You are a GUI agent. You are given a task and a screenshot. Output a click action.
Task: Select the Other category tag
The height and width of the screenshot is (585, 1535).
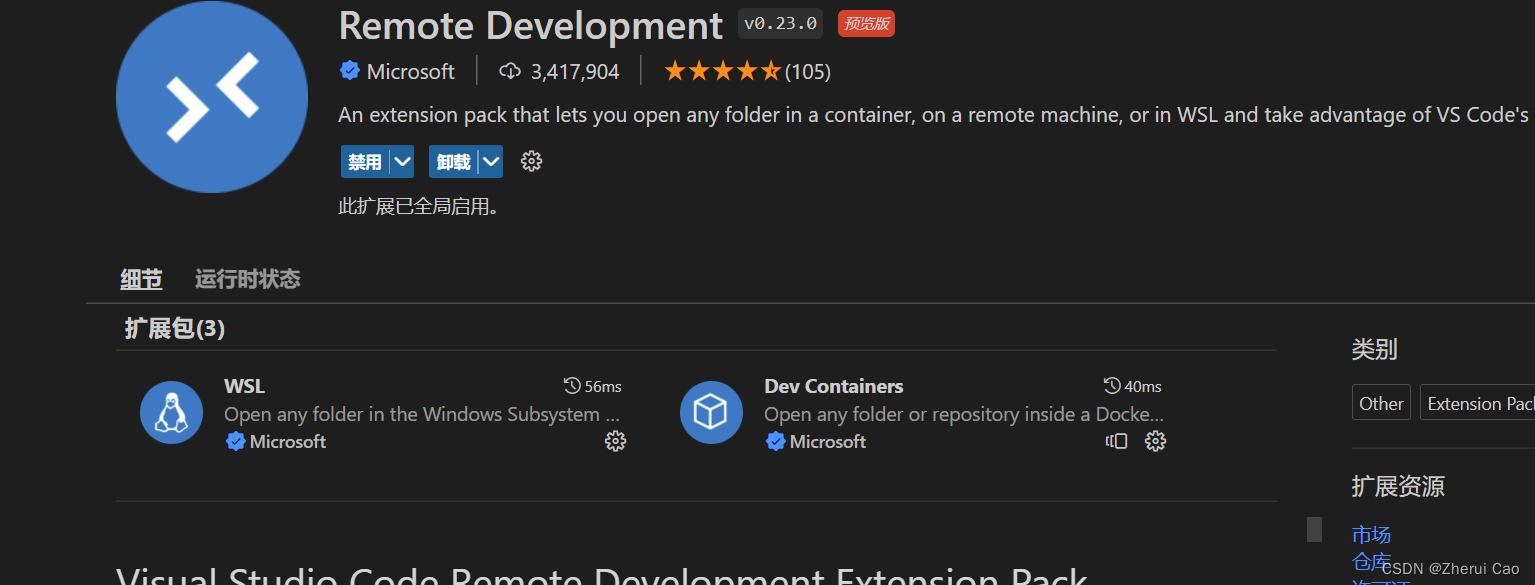tap(1381, 403)
